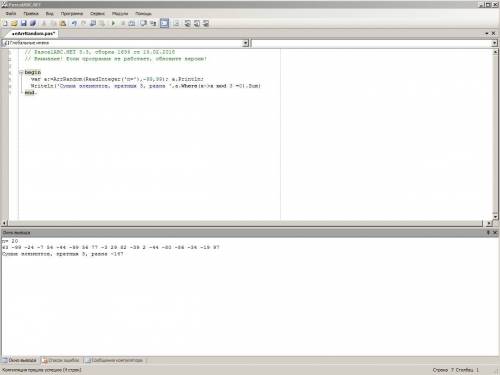Click the editor horizontal scrollbar track
The width and height of the screenshot is (500, 375).
[x=245, y=223]
